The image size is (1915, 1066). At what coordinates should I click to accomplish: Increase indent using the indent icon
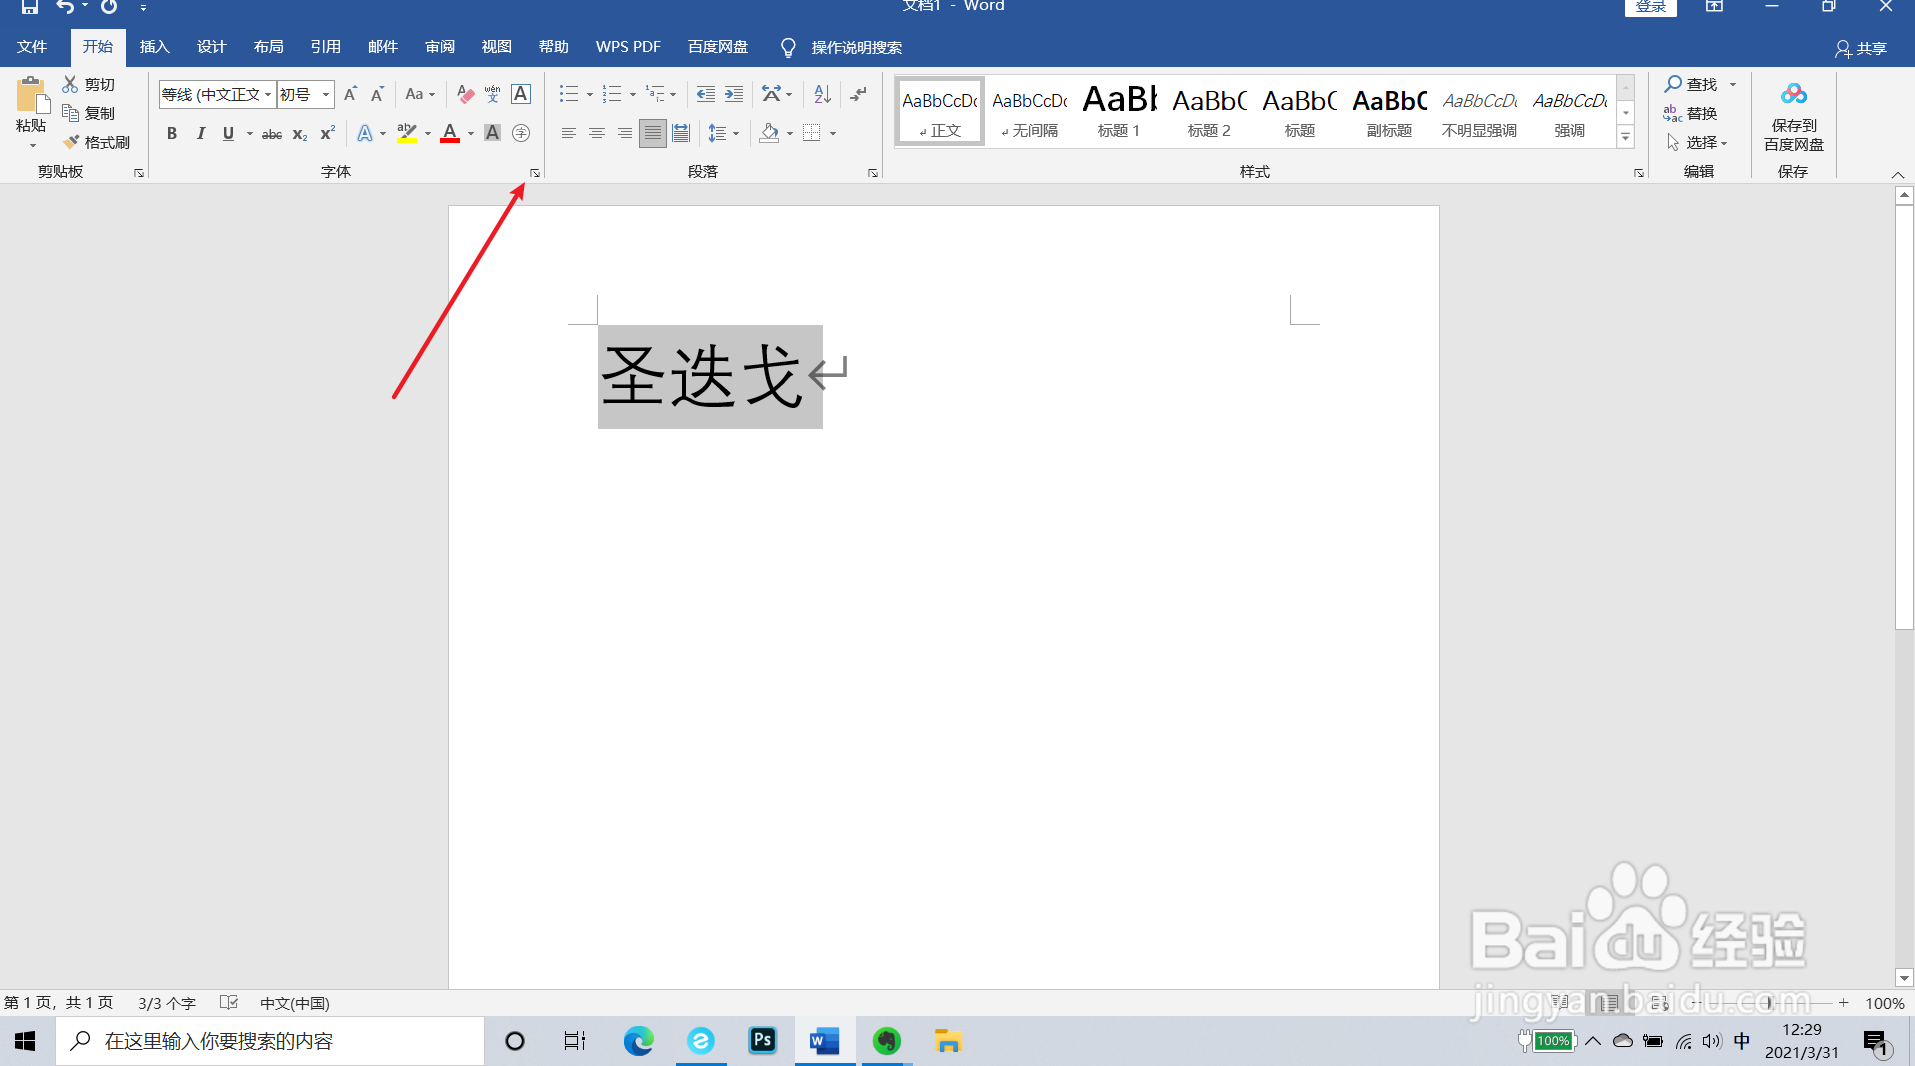tap(734, 94)
